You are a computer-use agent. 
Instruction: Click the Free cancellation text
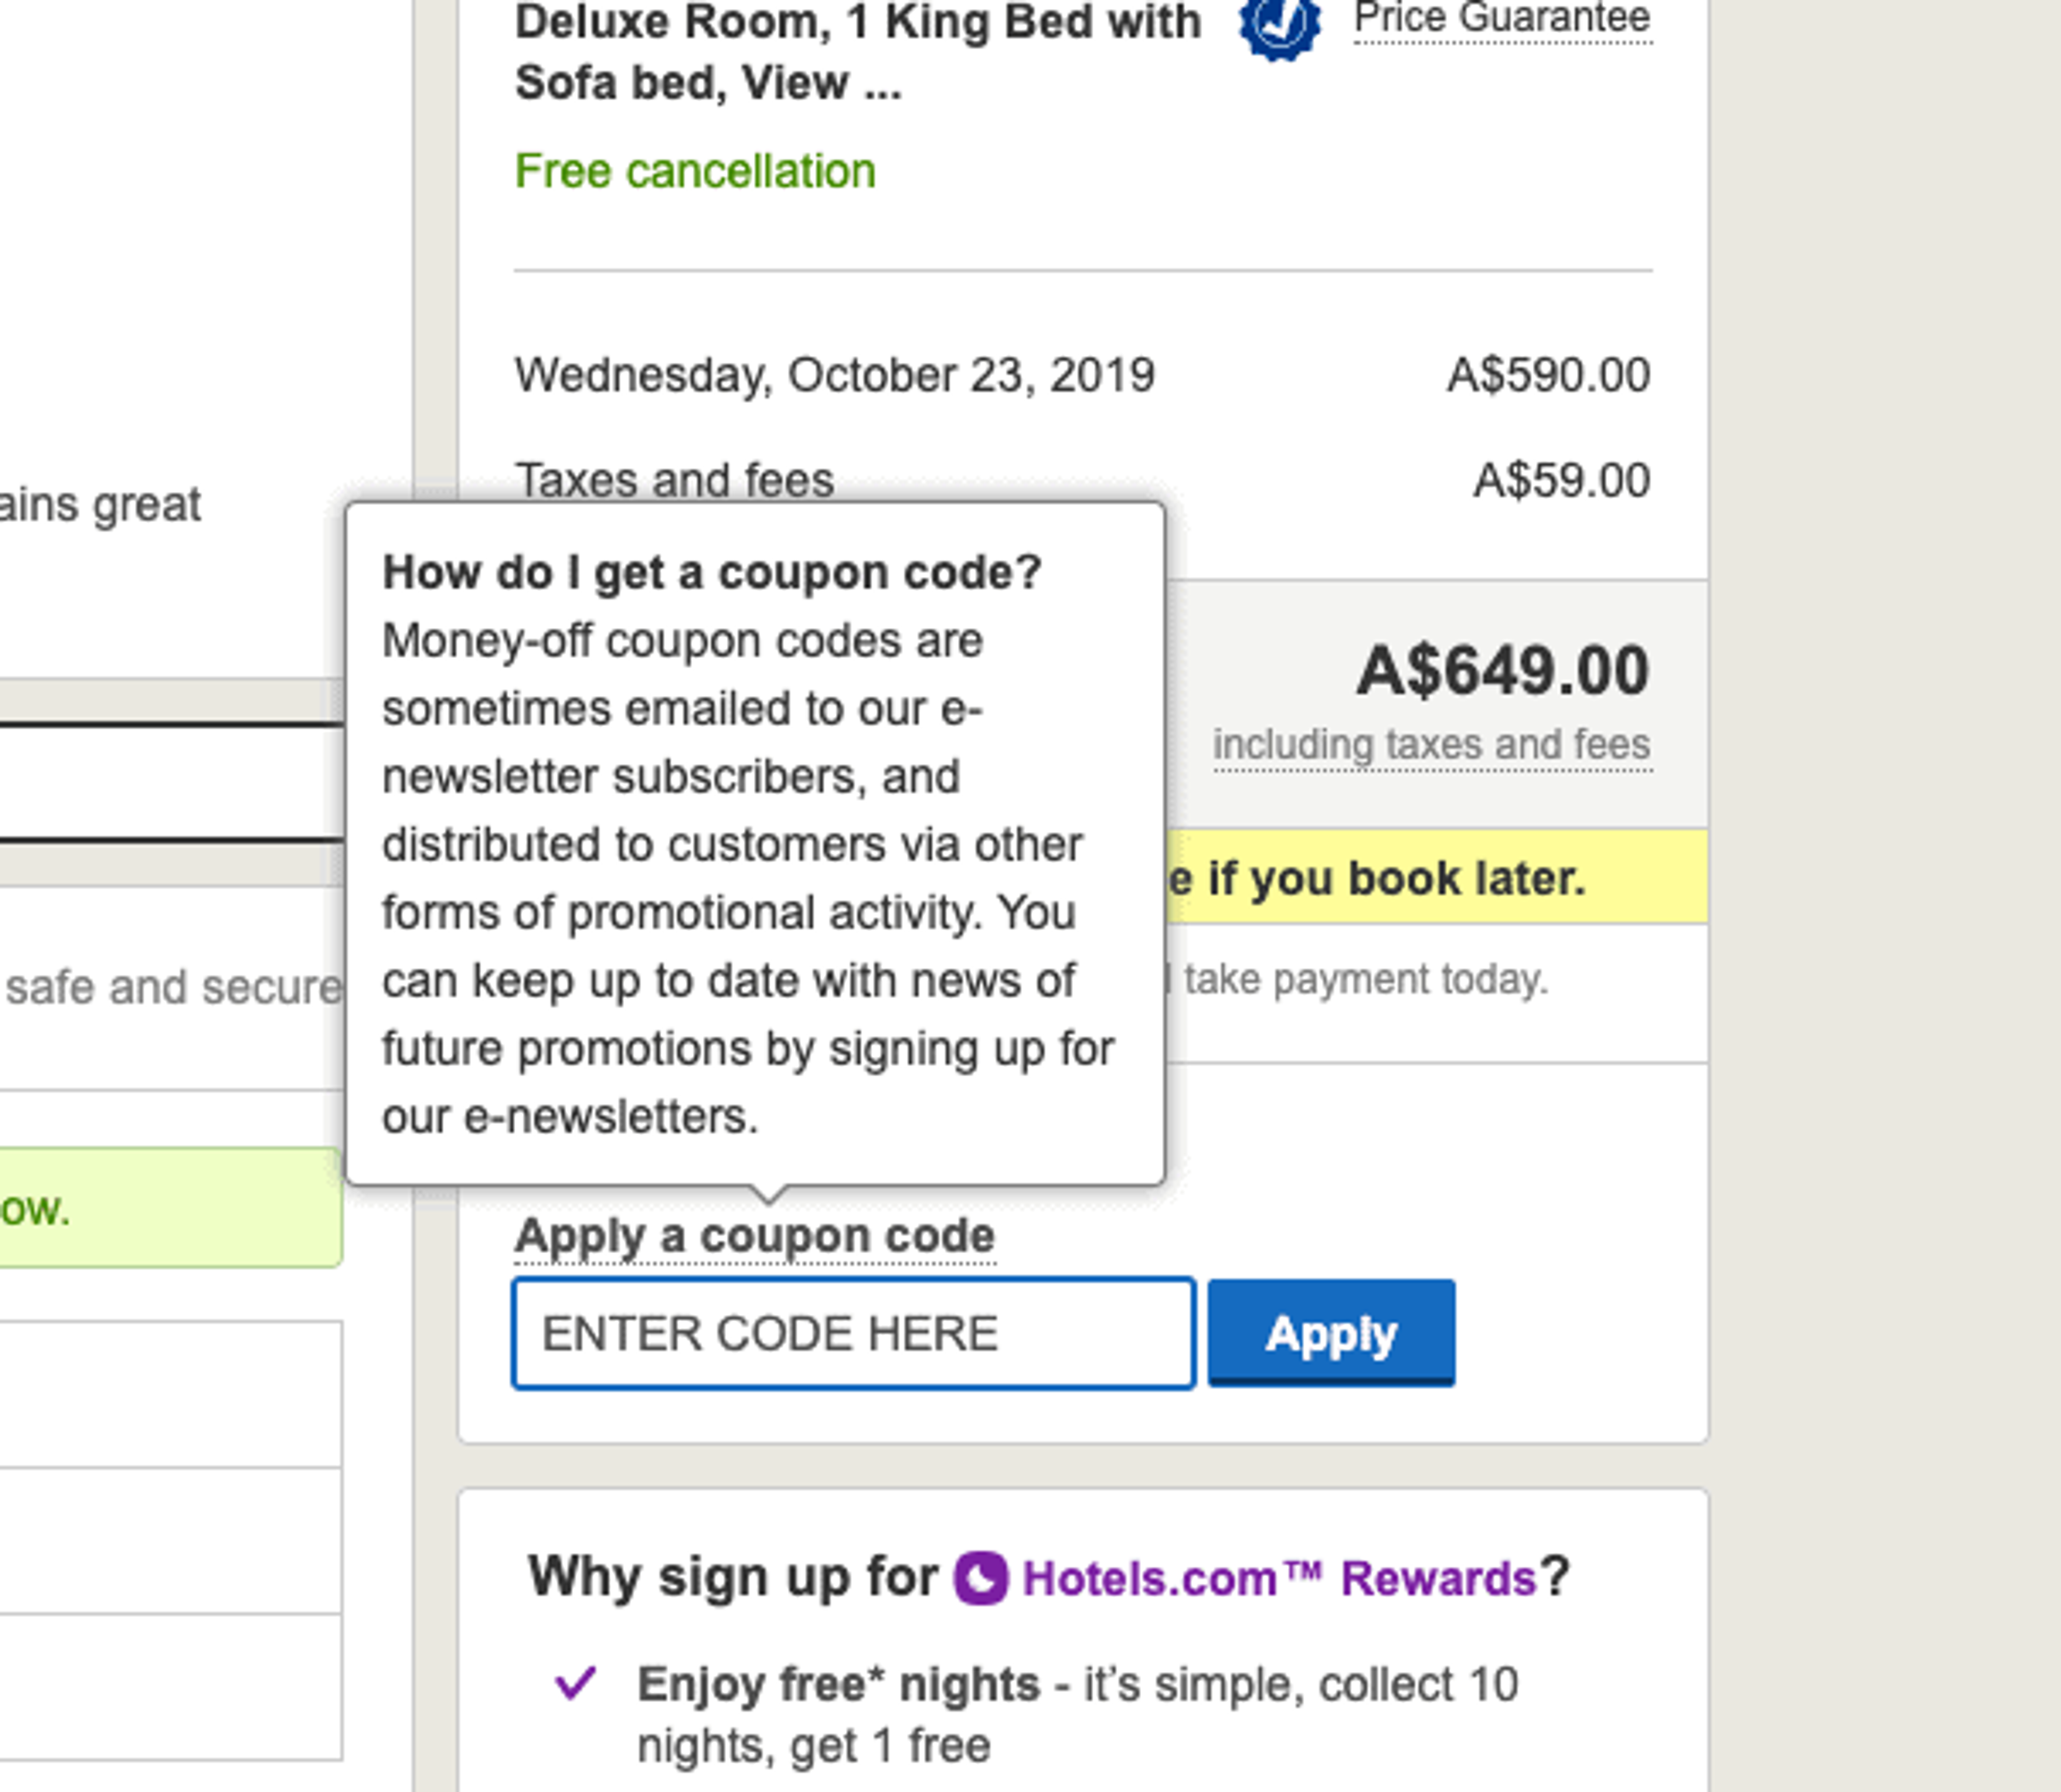695,171
